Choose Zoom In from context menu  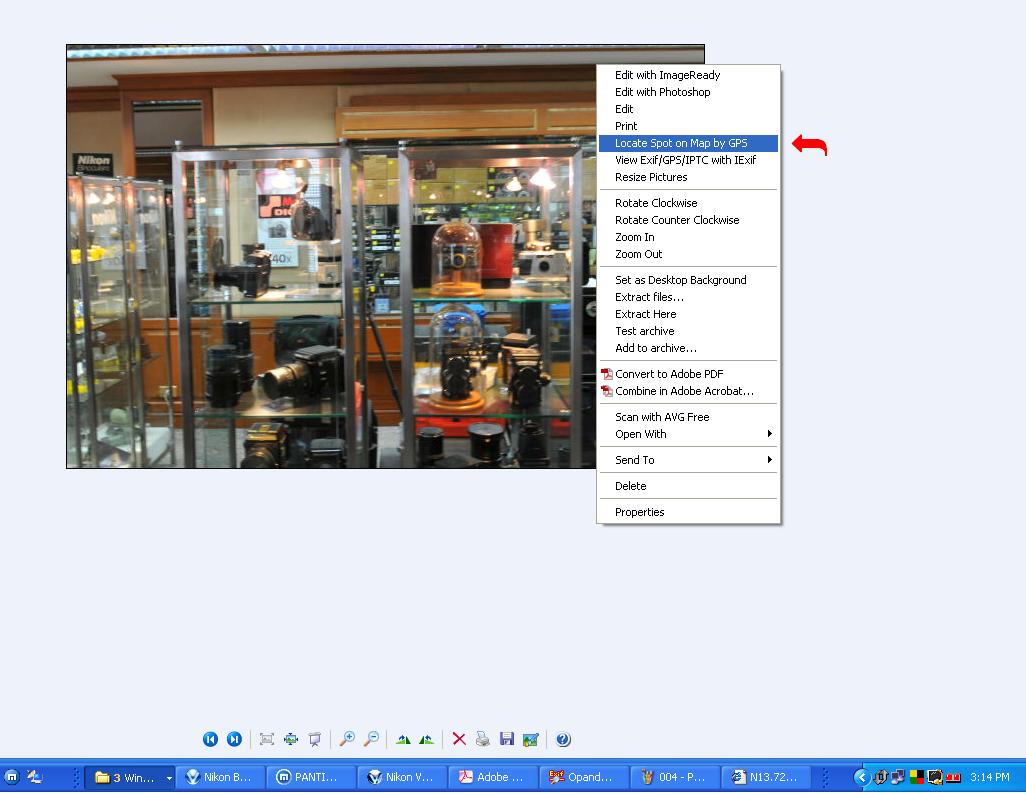tap(688, 238)
